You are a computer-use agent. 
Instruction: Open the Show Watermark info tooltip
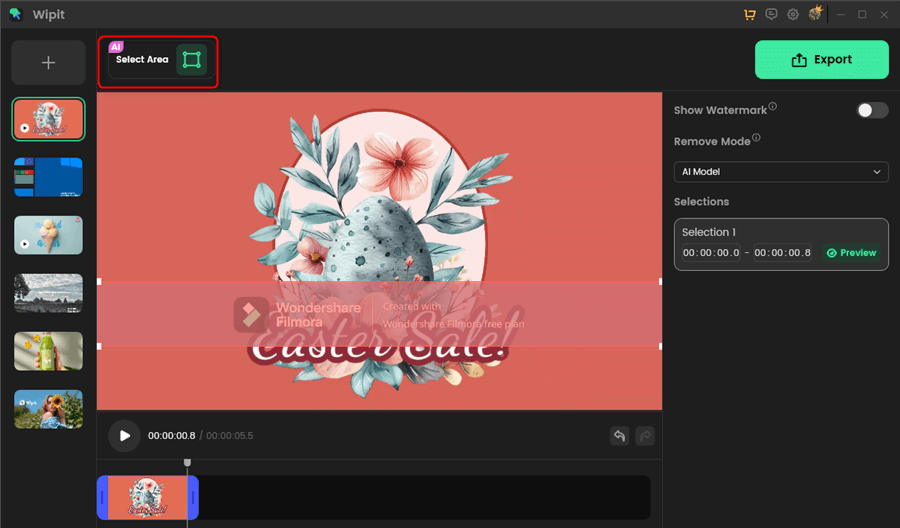tap(773, 106)
